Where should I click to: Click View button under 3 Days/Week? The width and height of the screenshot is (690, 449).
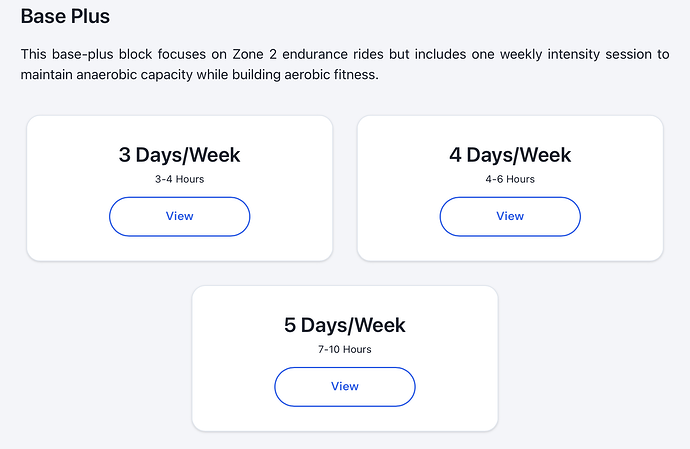[x=179, y=216]
